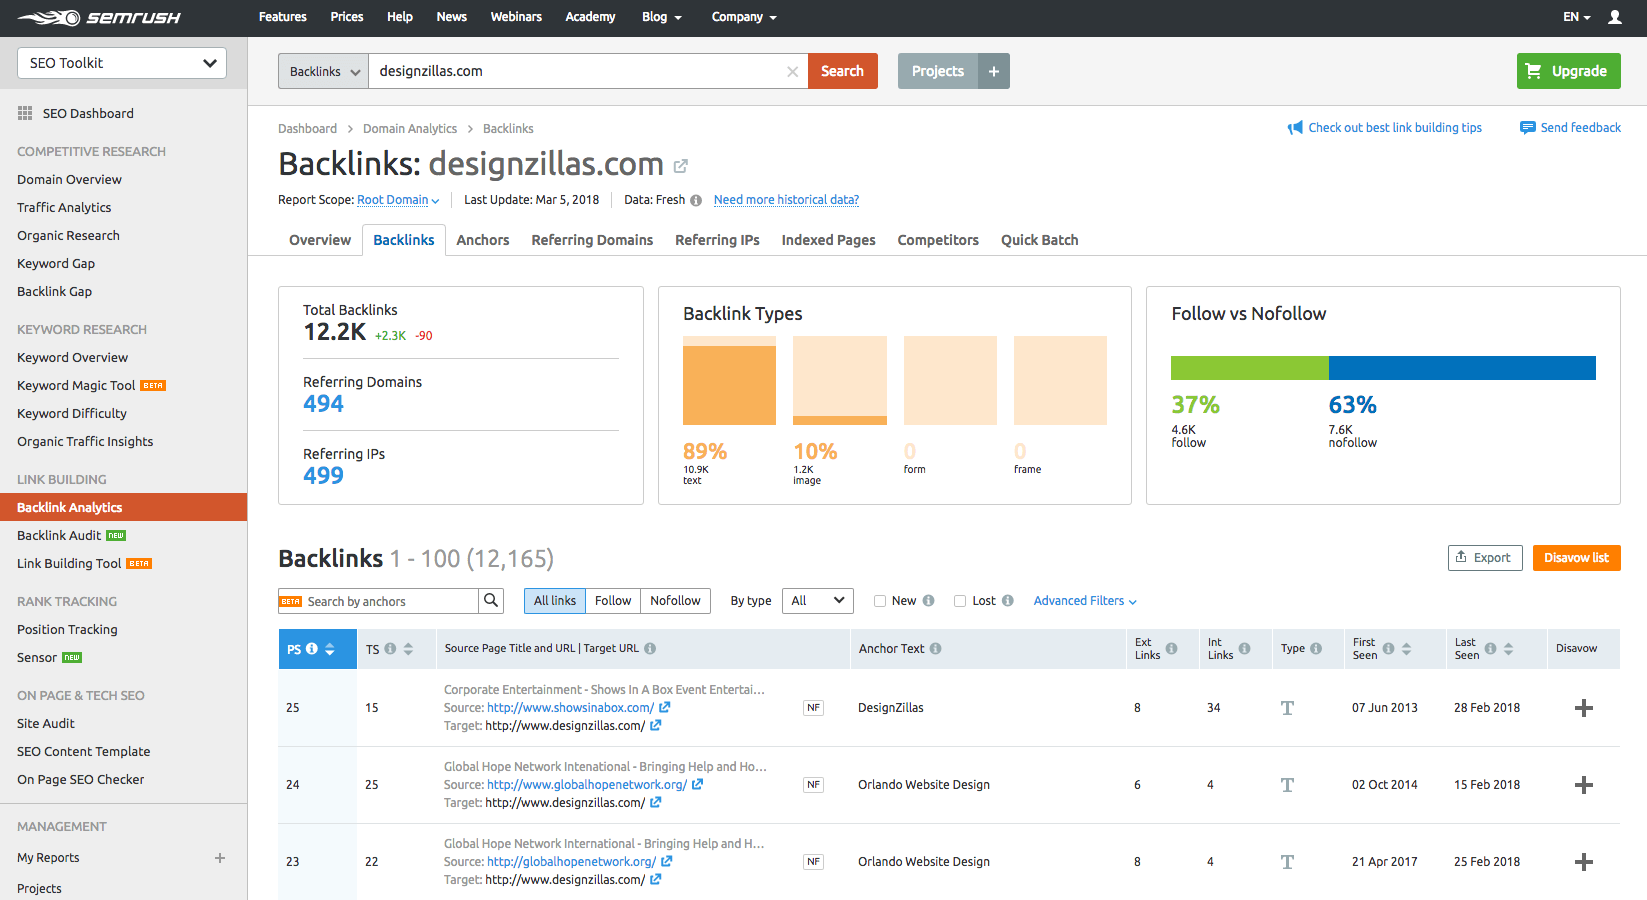Click the SEMrush logo
Image resolution: width=1647 pixels, height=900 pixels.
[99, 18]
